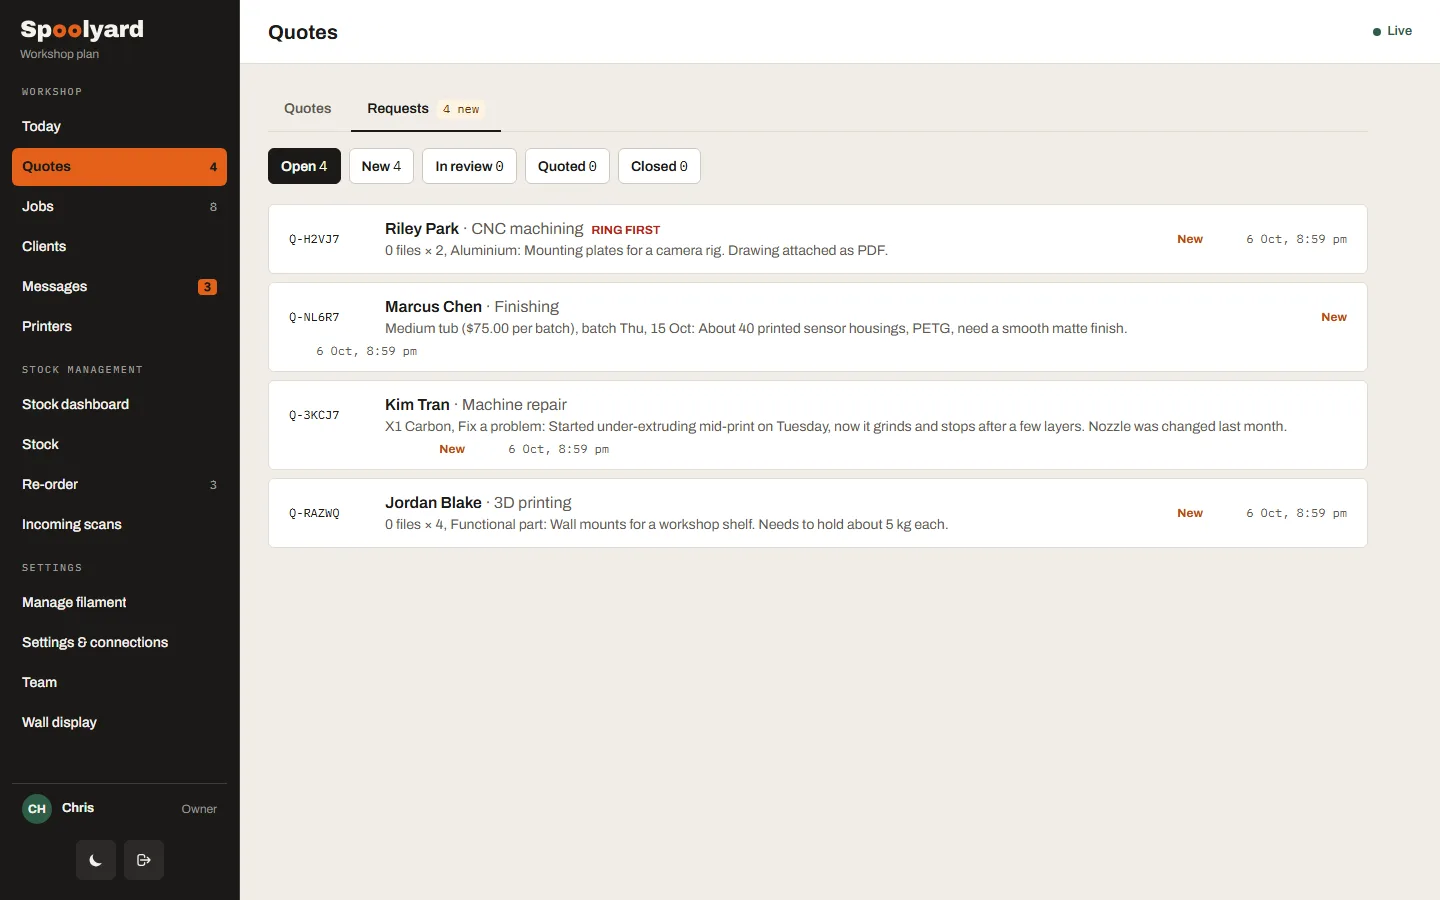
Task: Click the '4 new' badge on Requests
Action: pyautogui.click(x=461, y=109)
